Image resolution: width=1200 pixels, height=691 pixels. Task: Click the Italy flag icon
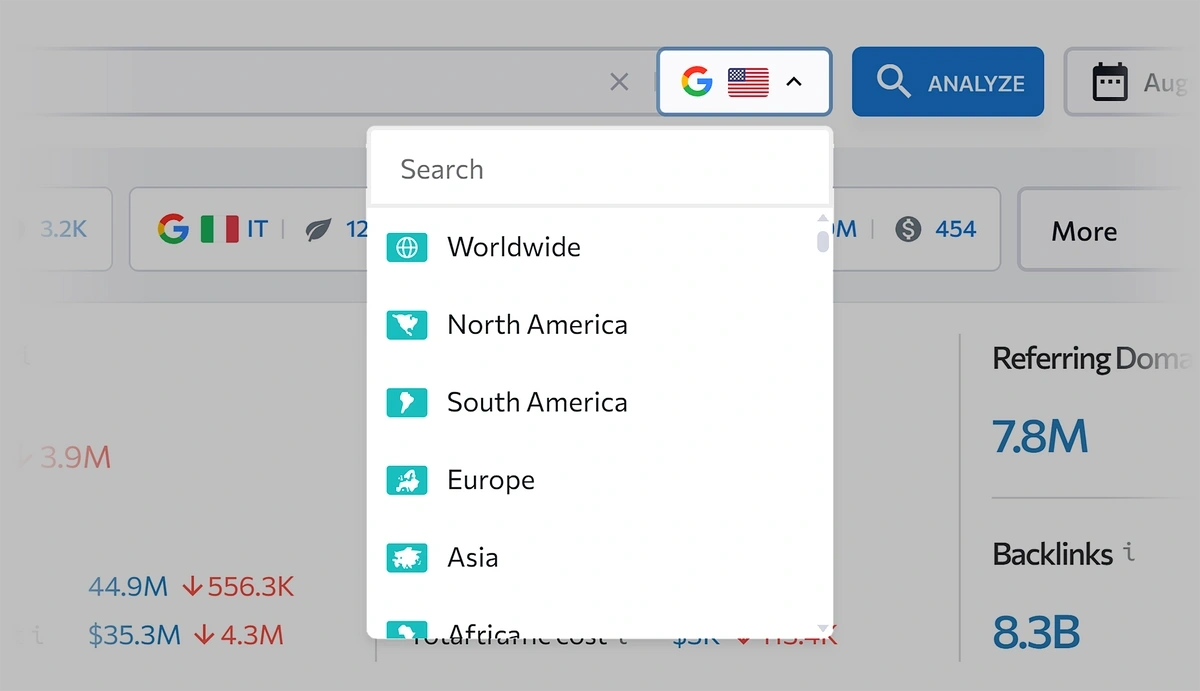tap(219, 230)
